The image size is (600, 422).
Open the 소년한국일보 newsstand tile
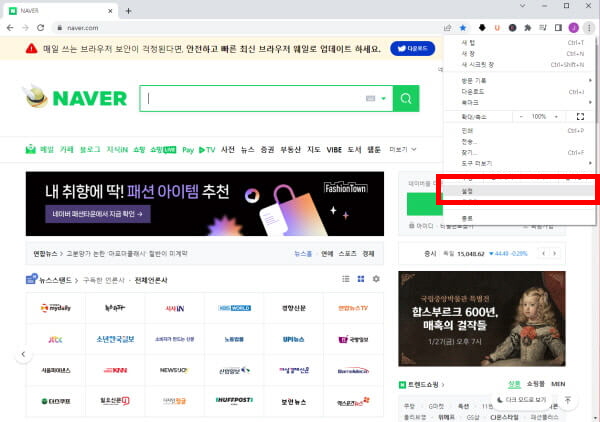115,339
